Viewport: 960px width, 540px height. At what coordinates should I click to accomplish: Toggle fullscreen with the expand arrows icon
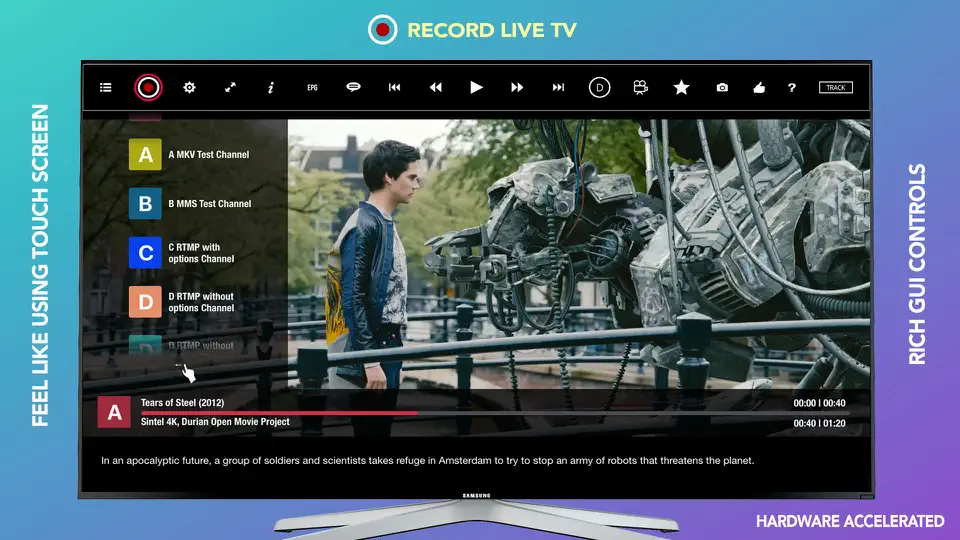[230, 88]
